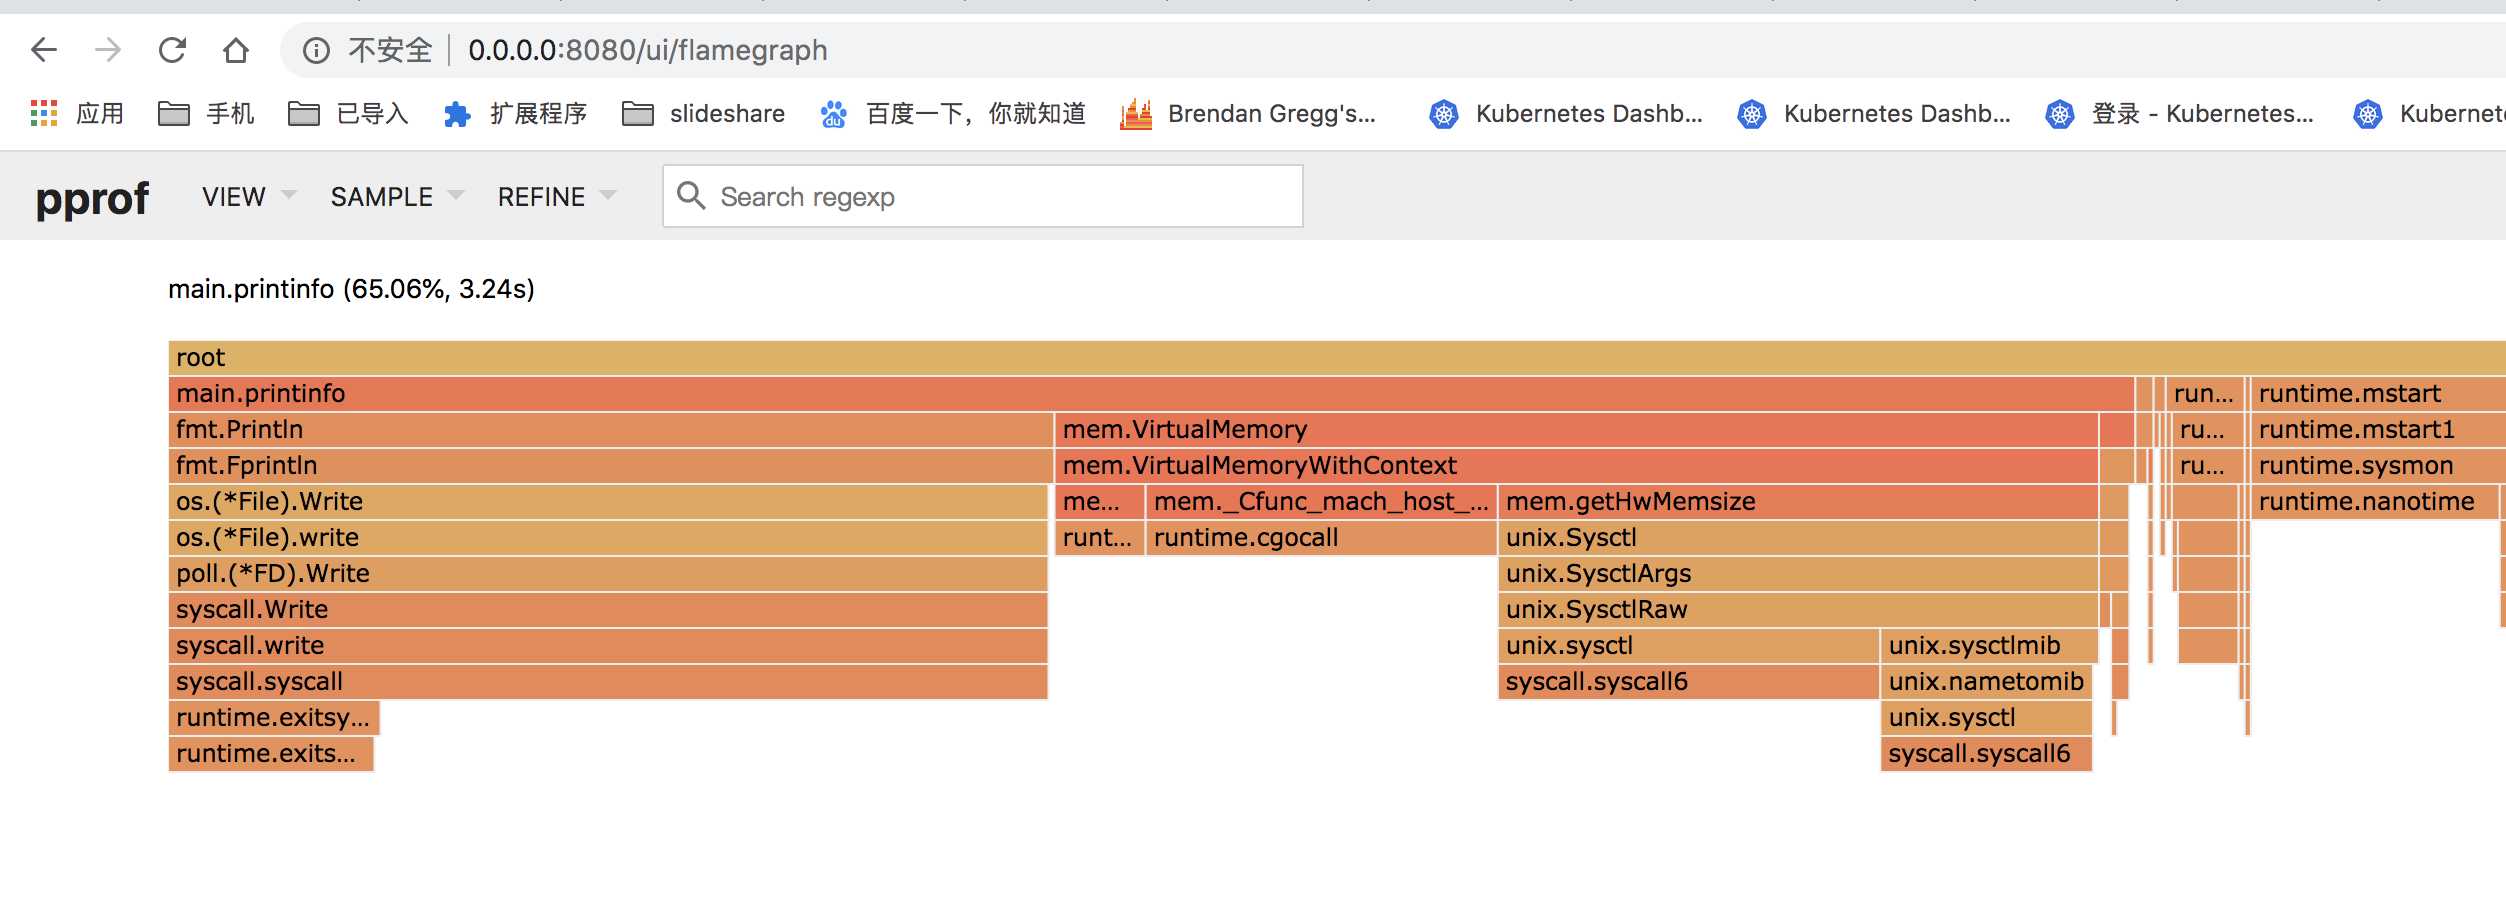Reload the page with refresh icon
2506x910 pixels.
172,50
